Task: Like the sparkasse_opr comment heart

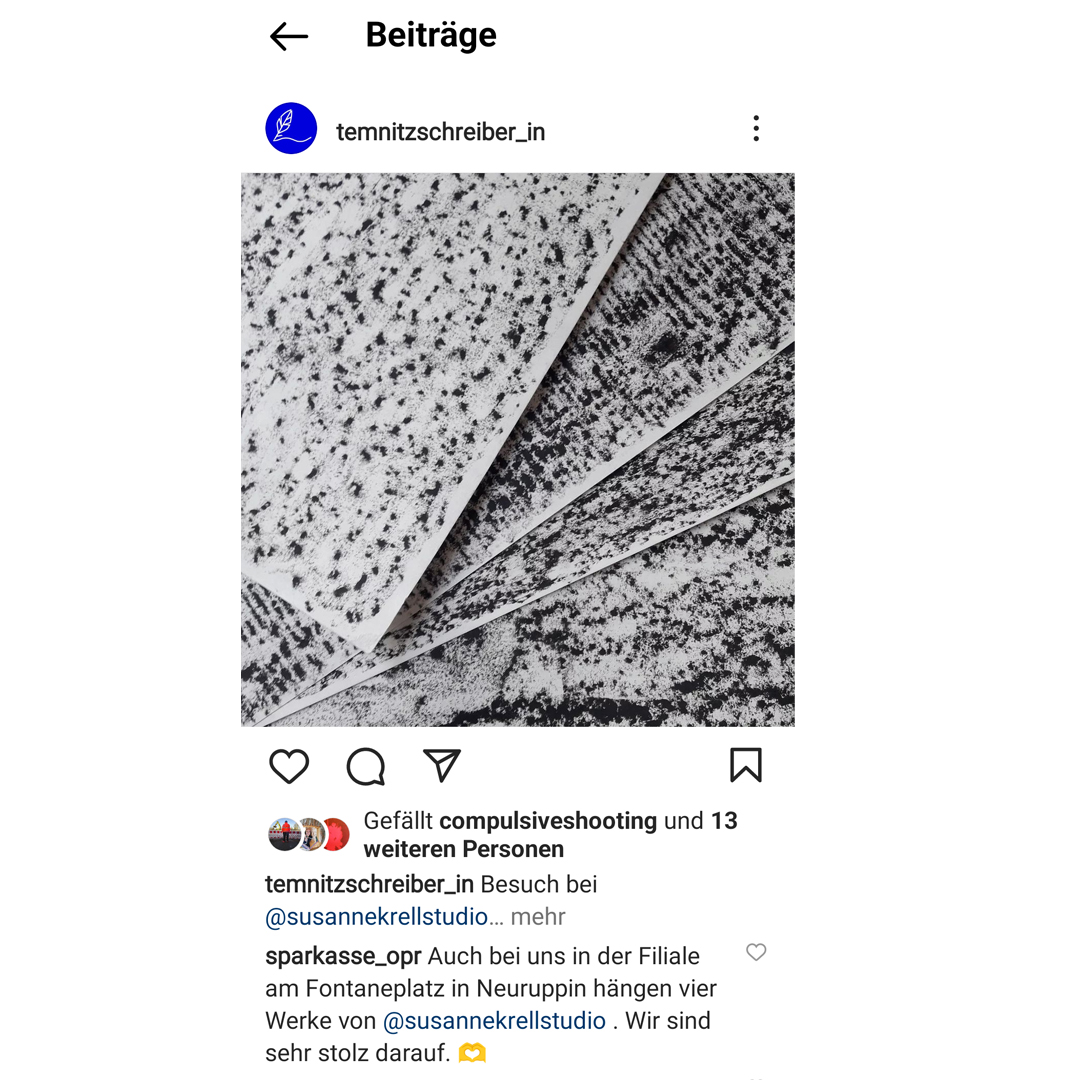Action: [x=756, y=952]
